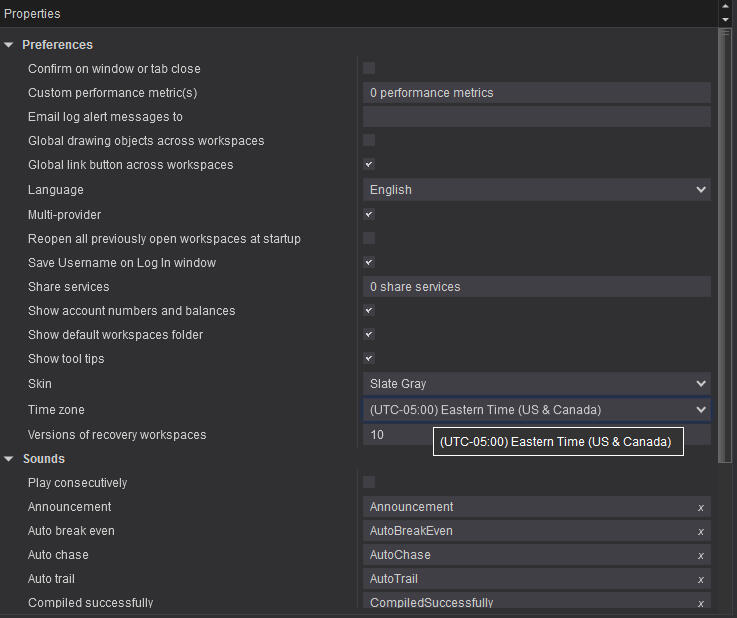This screenshot has height=618, width=737.
Task: Click the share services field
Action: point(536,287)
